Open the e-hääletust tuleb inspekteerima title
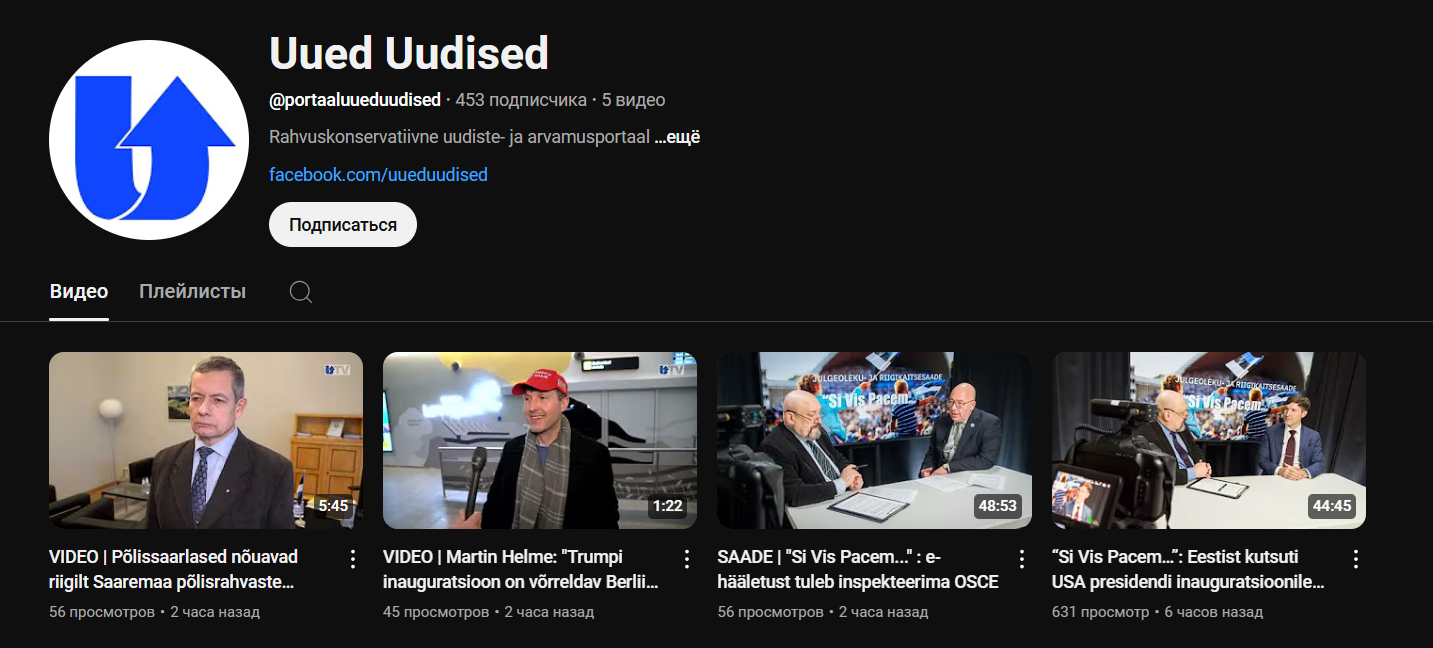This screenshot has height=648, width=1433. [858, 569]
